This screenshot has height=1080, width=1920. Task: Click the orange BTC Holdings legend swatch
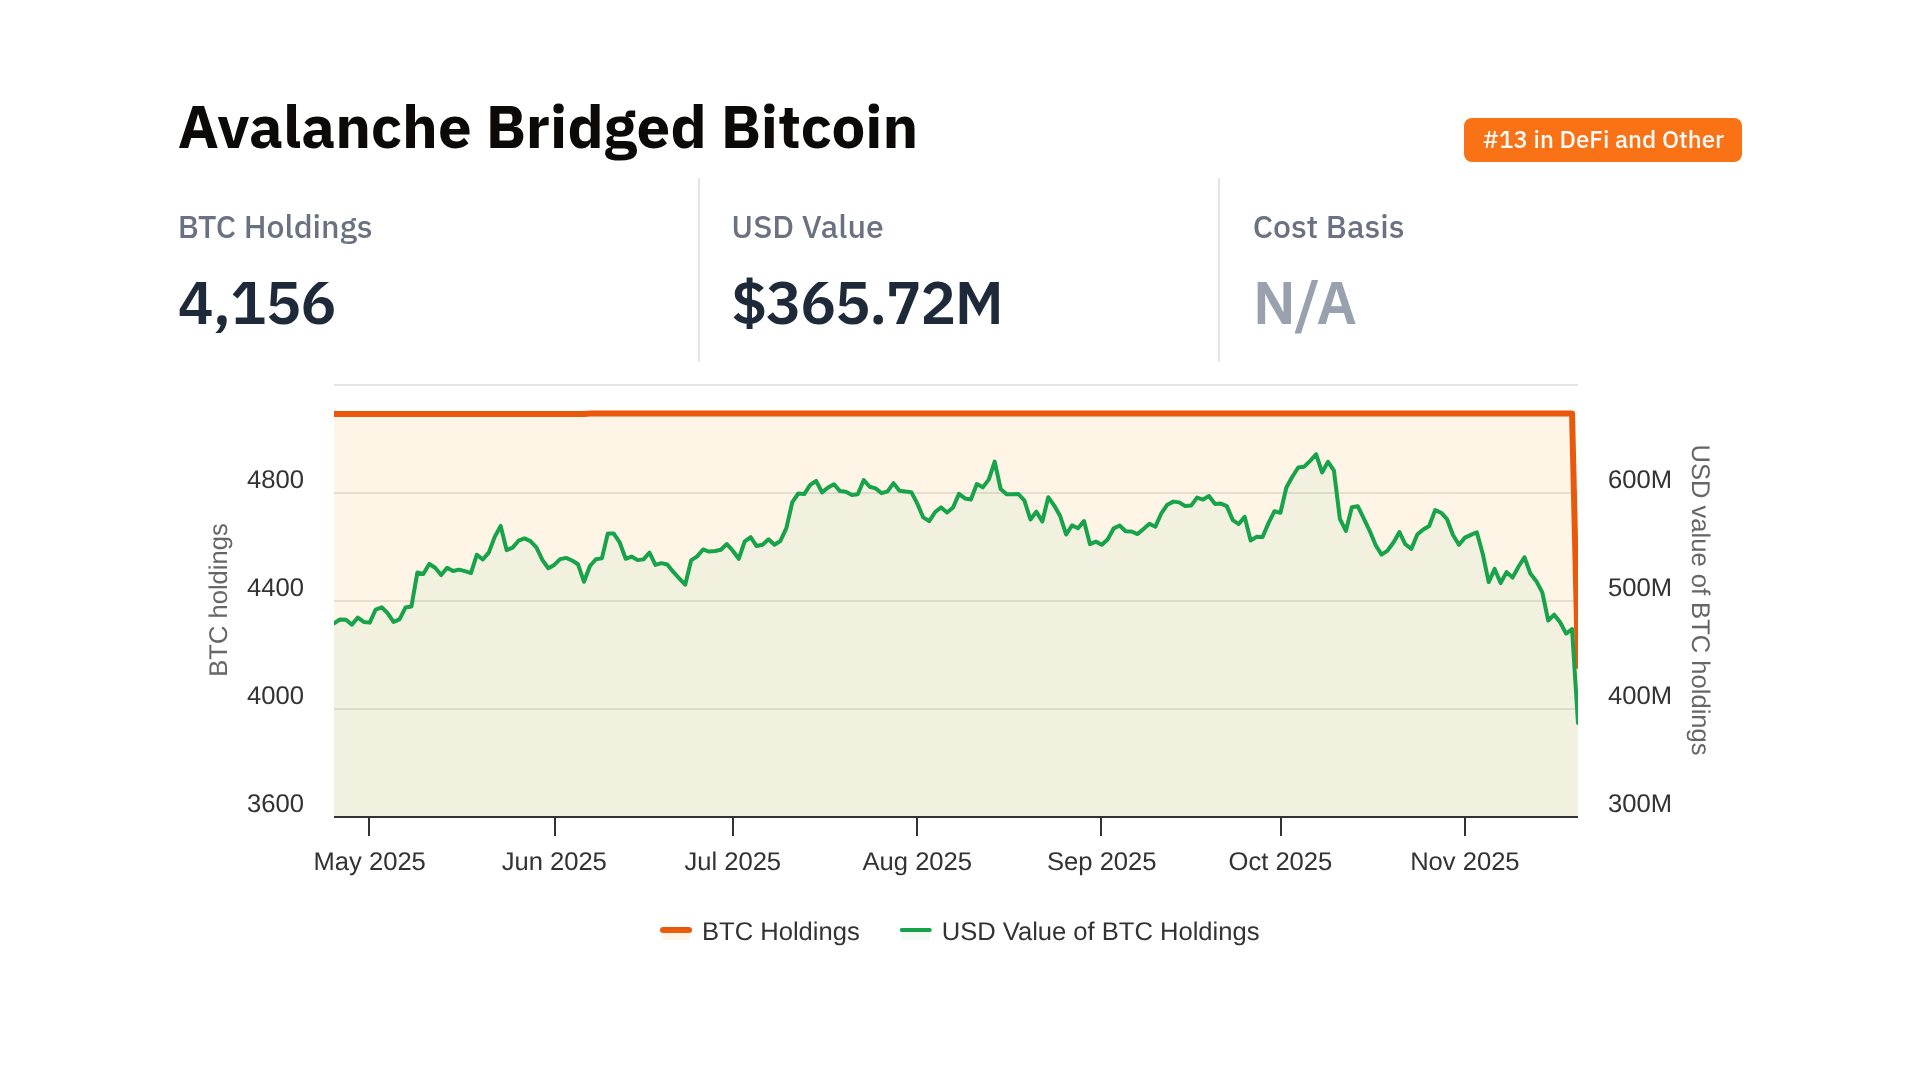676,931
